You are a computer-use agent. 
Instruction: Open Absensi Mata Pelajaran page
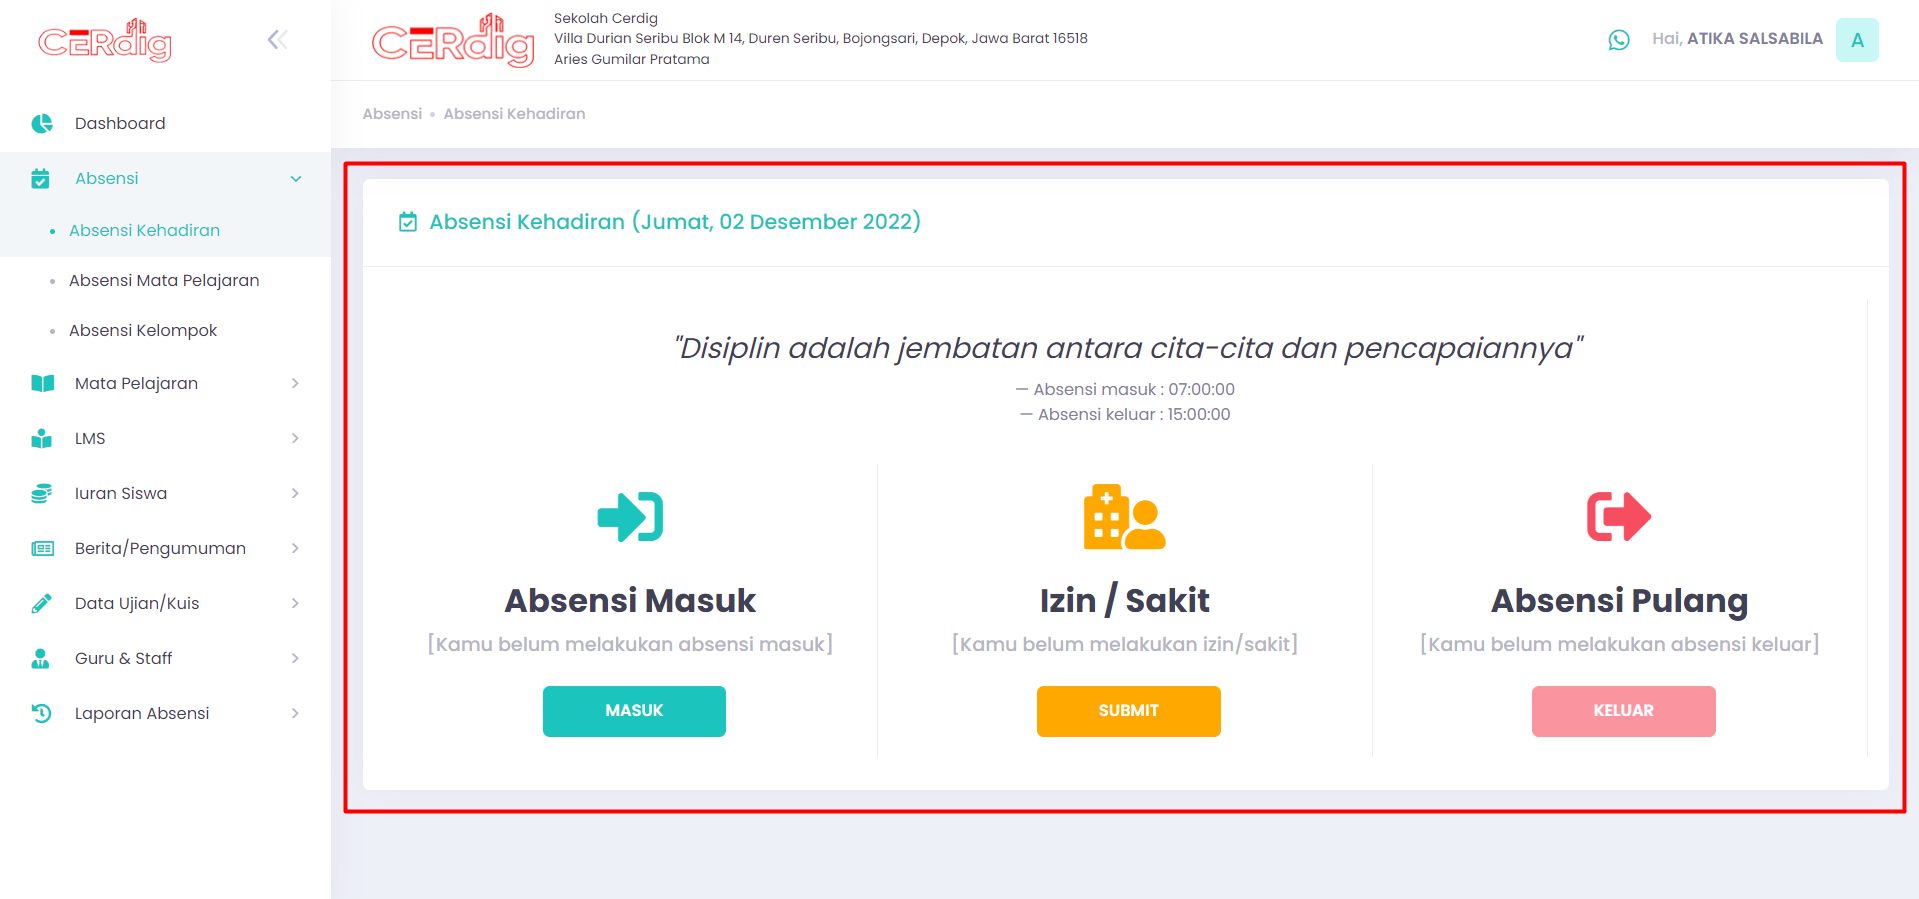click(x=164, y=280)
